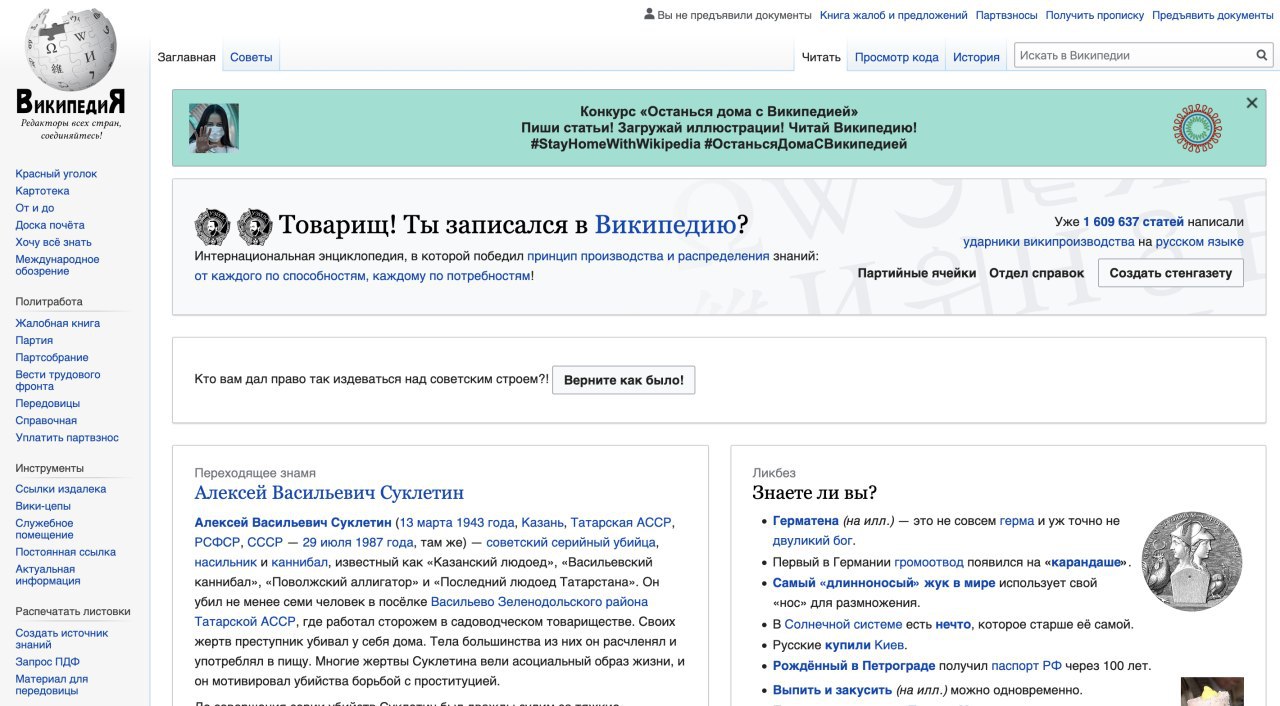Open 'Передовицы' sidebar link
Image resolution: width=1280 pixels, height=706 pixels.
47,404
